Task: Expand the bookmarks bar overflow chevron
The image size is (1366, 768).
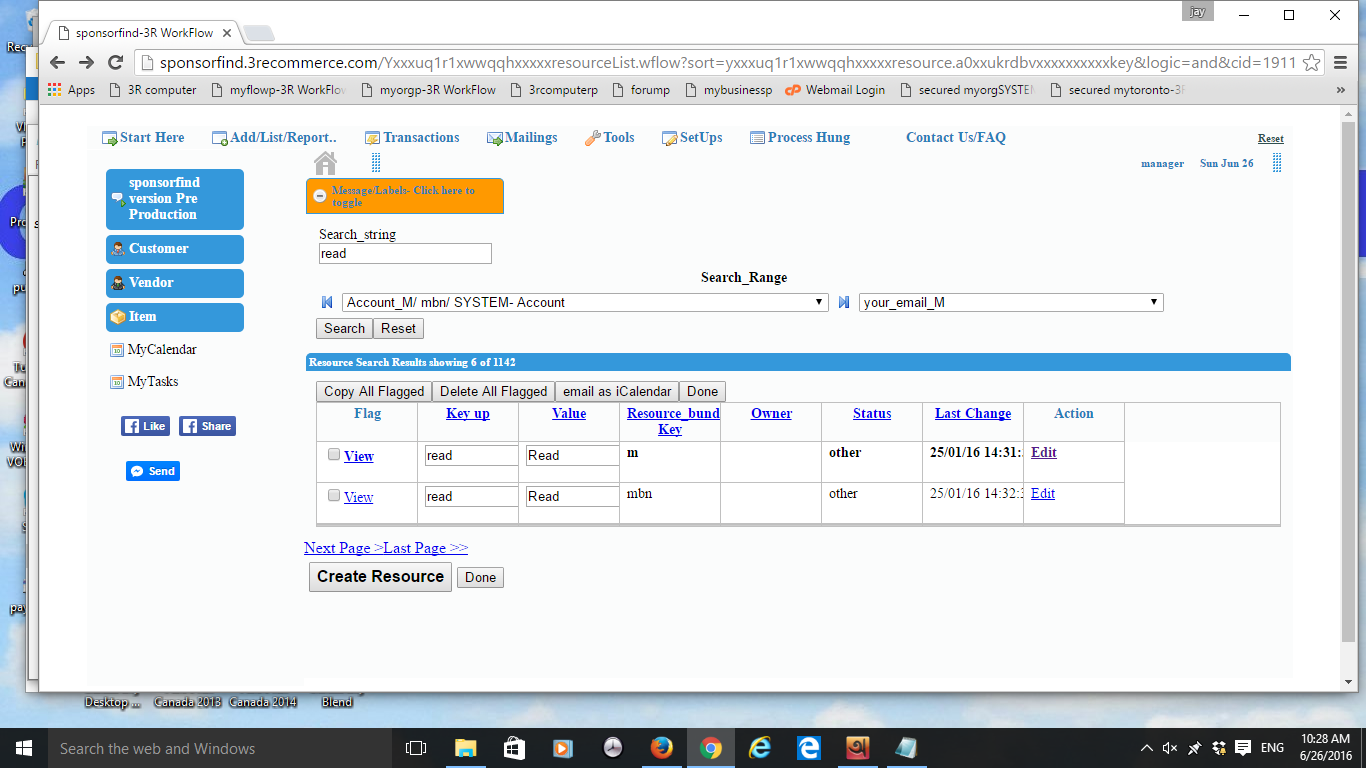Action: 1340,90
